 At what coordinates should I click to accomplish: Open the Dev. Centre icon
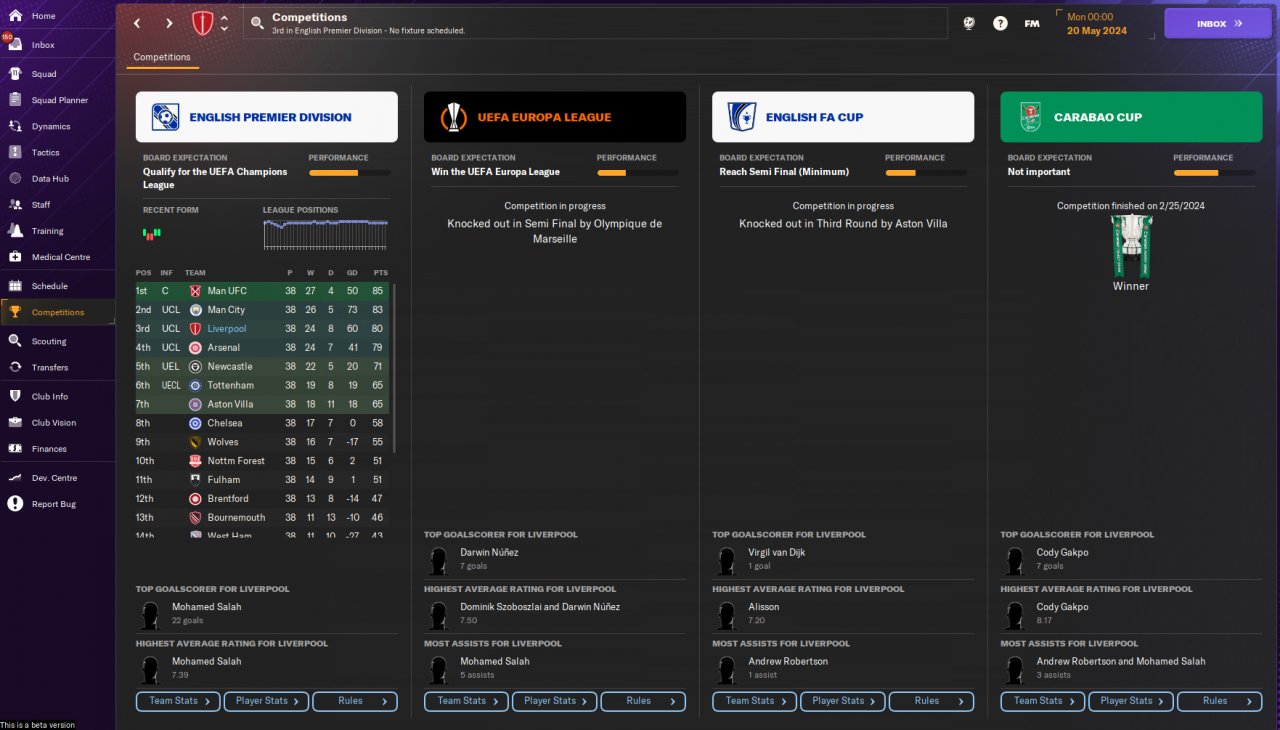pyautogui.click(x=15, y=478)
